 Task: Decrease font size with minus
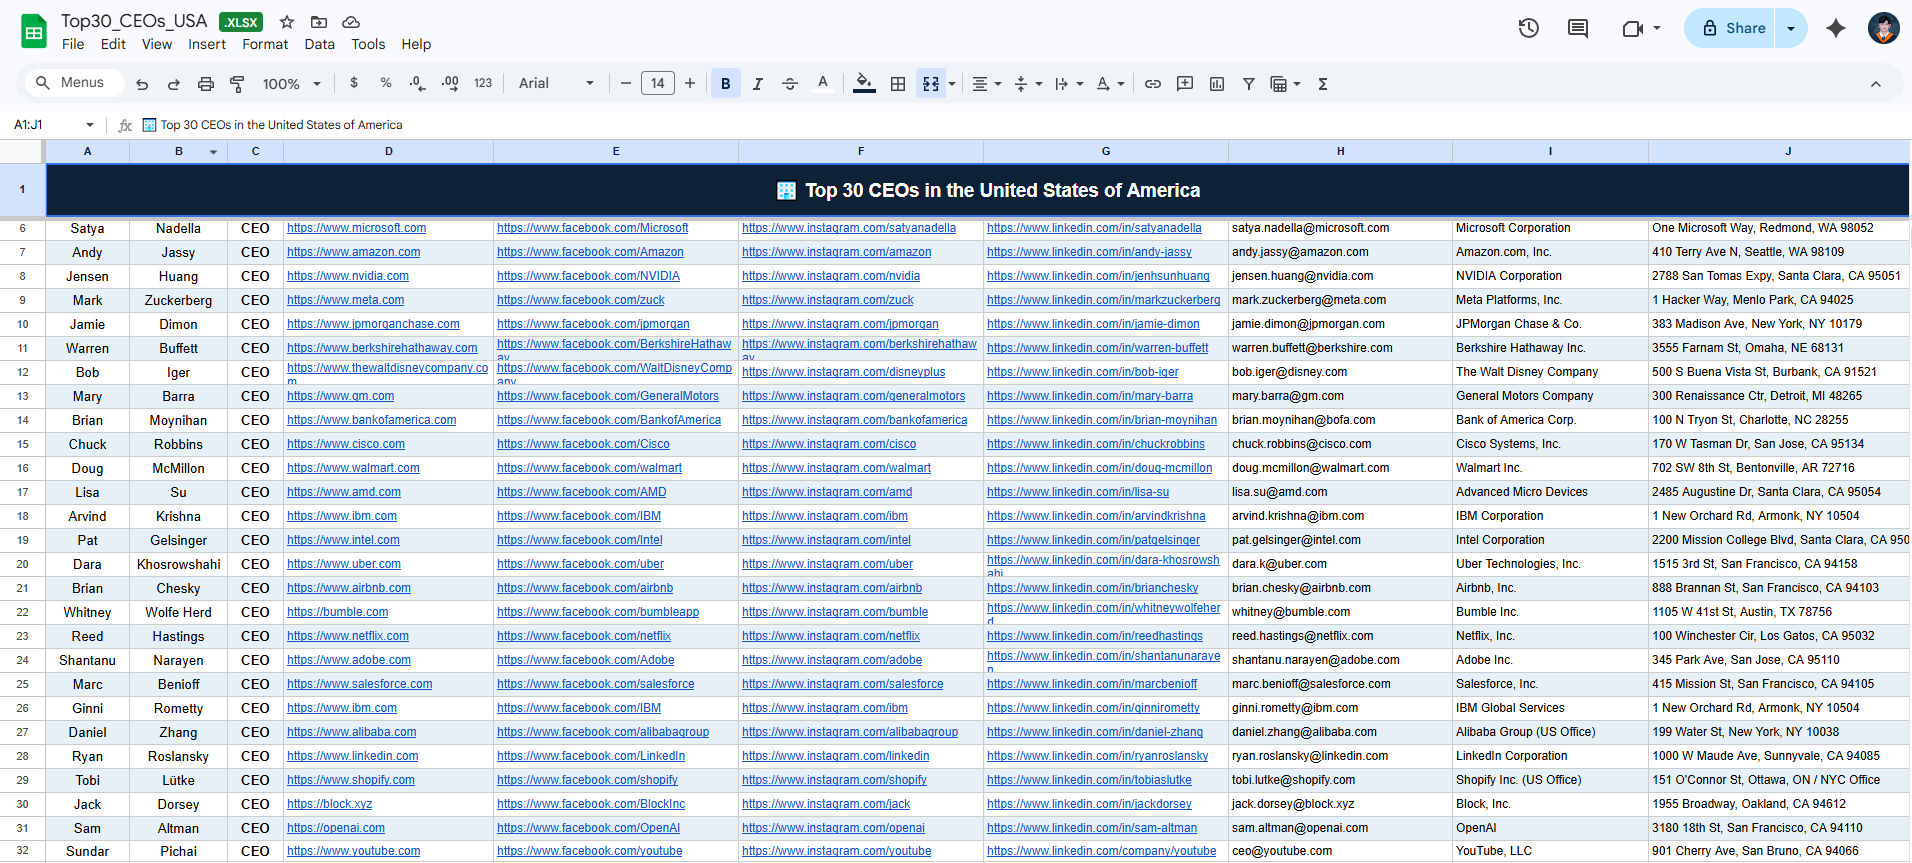pyautogui.click(x=626, y=83)
